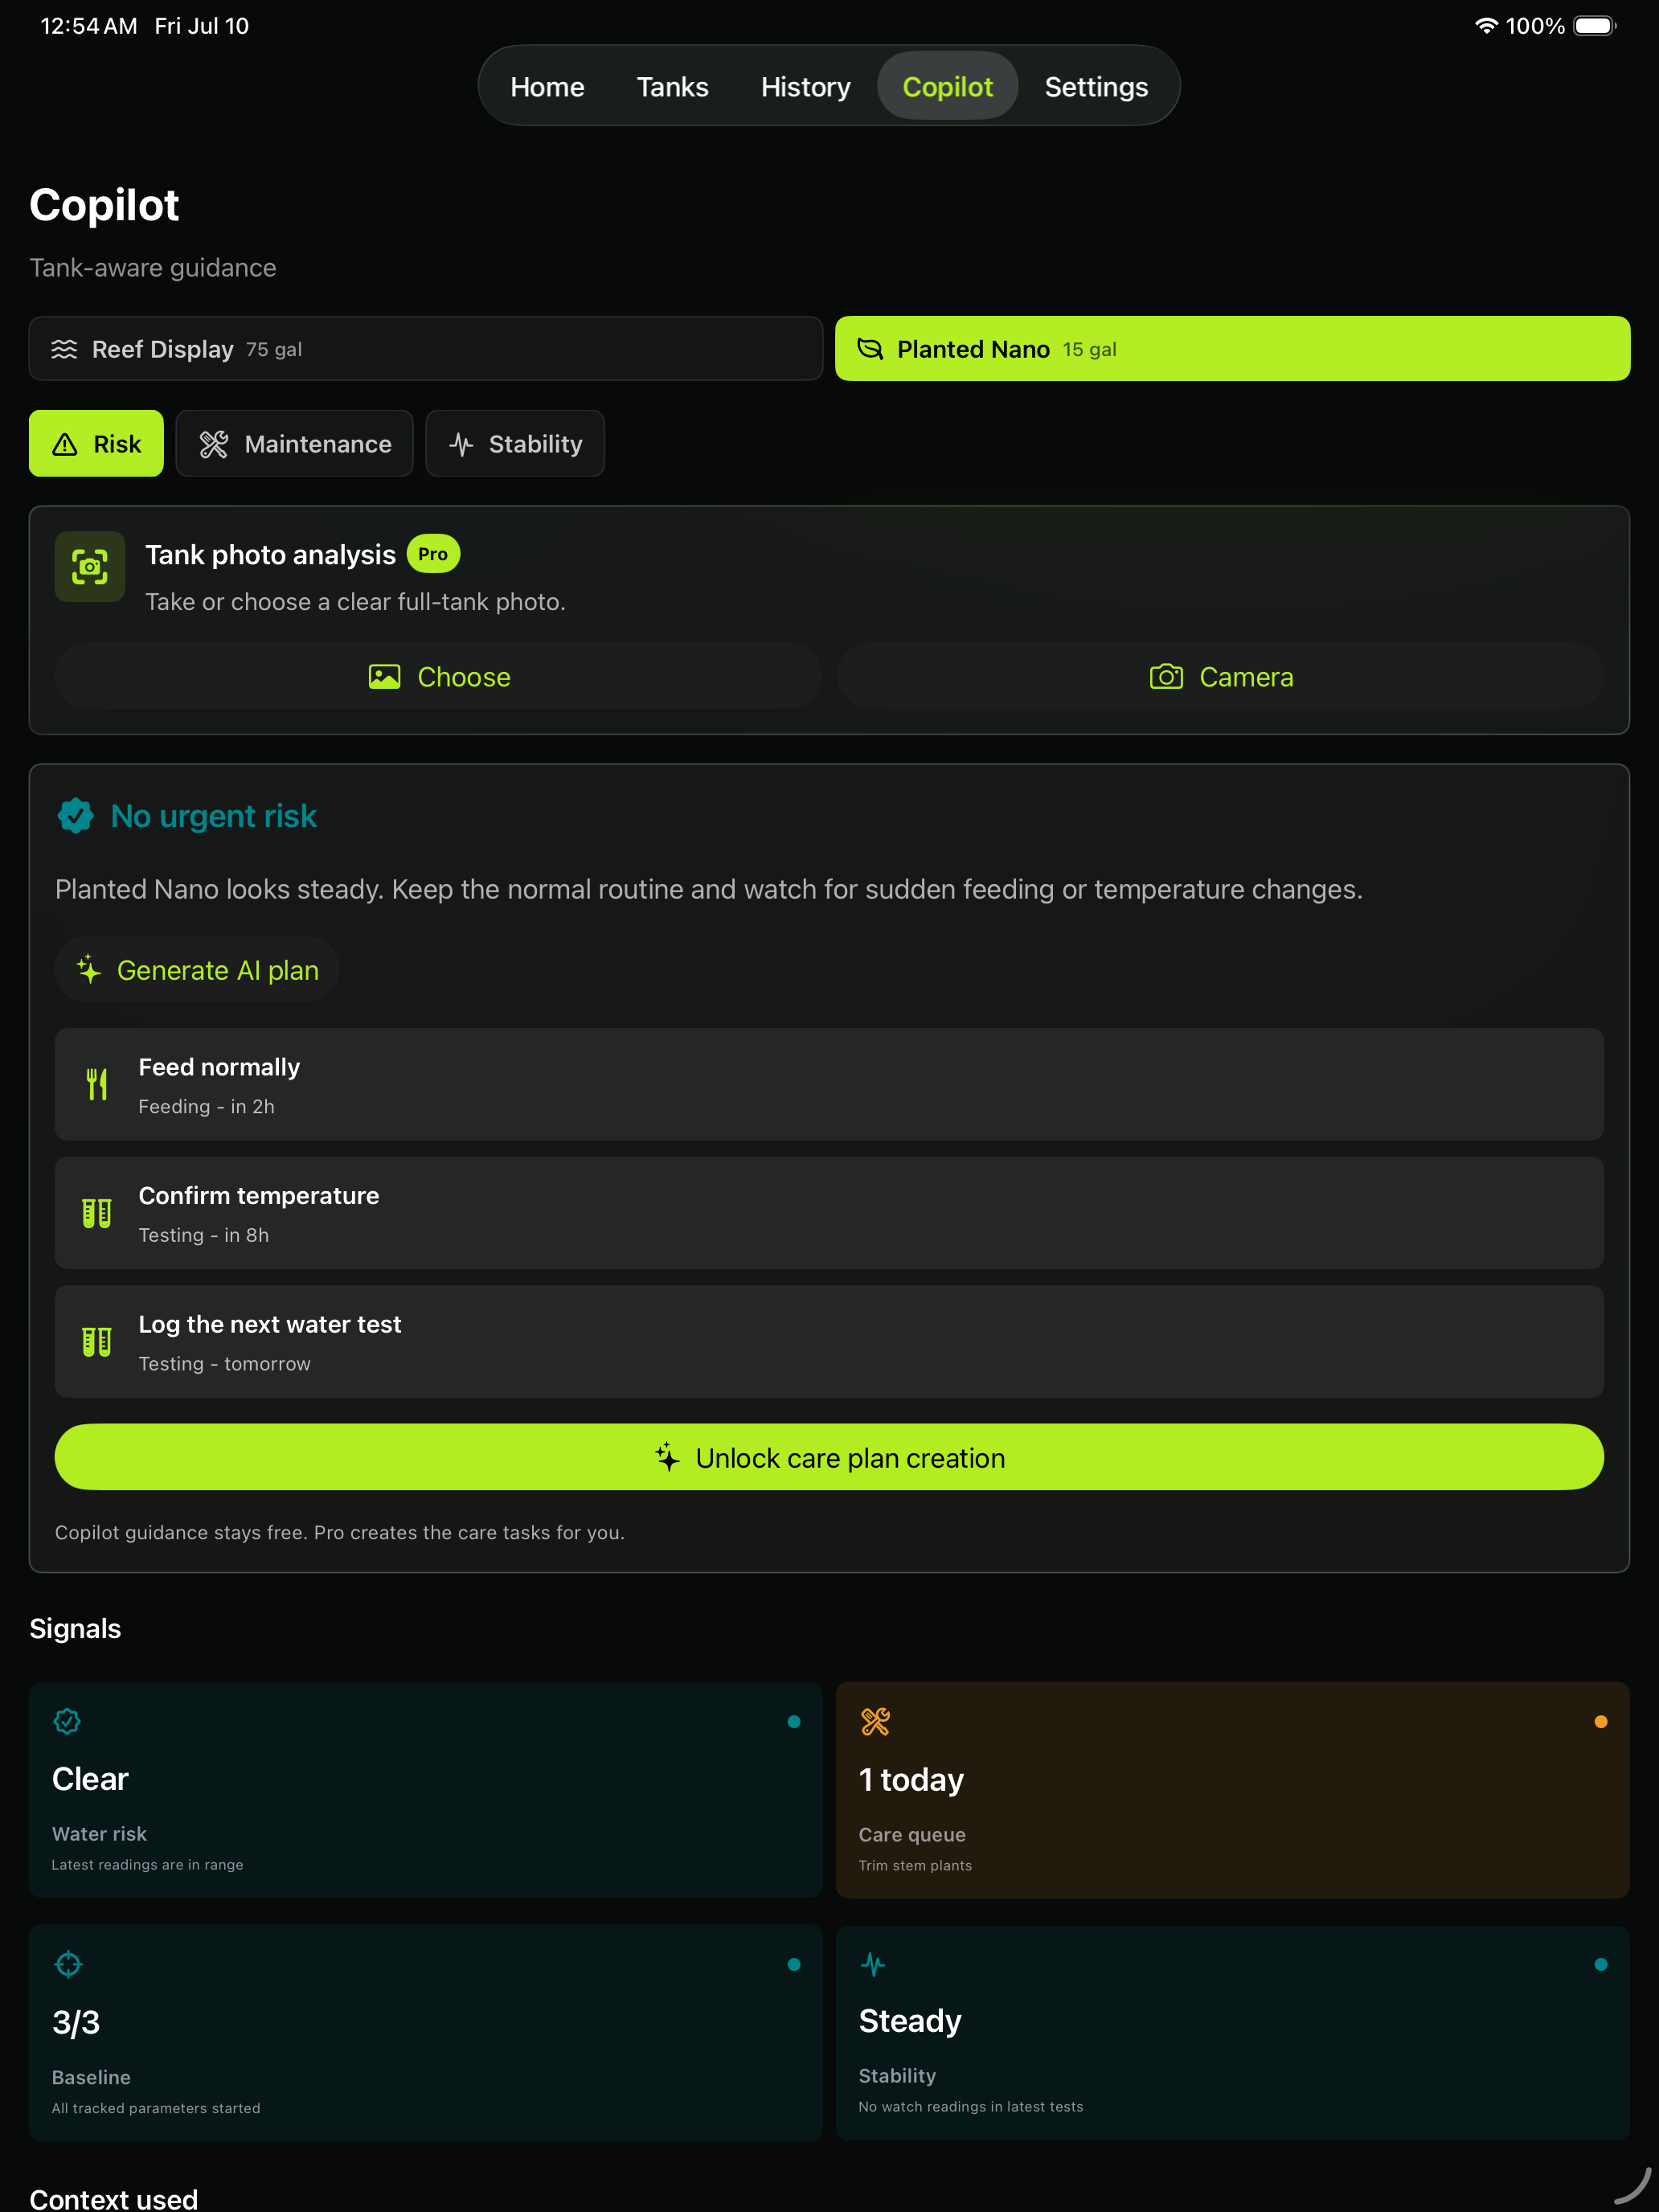Switch to the Risk mode
This screenshot has width=1659, height=2212.
[x=96, y=443]
